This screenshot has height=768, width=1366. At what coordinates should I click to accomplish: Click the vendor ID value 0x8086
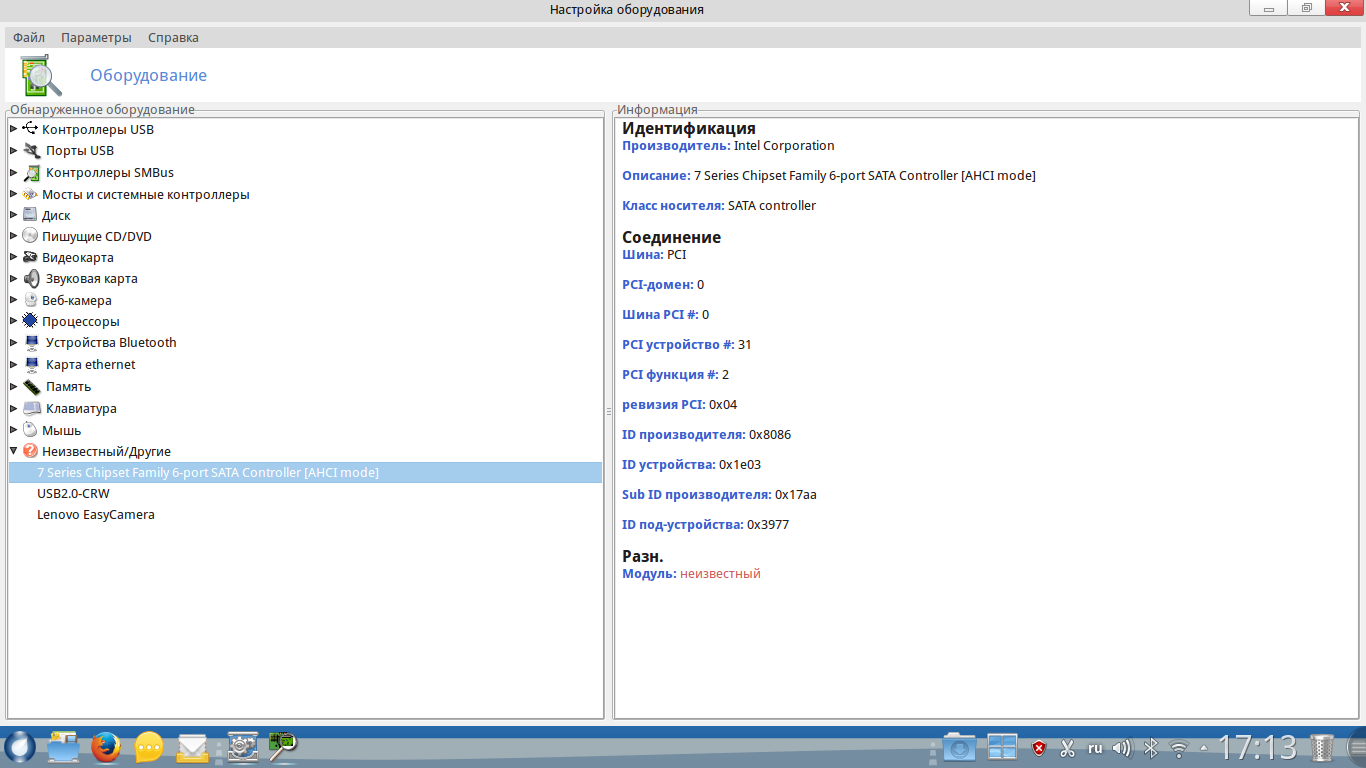coord(770,435)
